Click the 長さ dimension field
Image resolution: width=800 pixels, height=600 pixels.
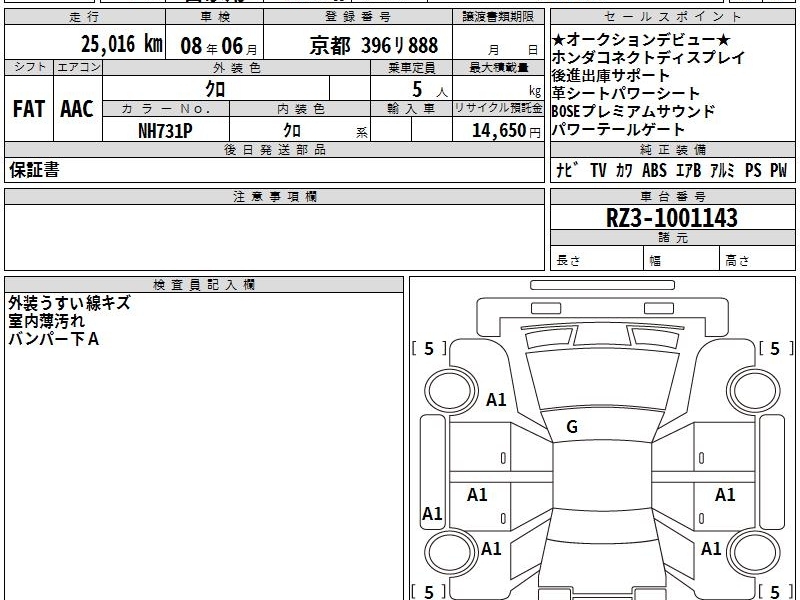[x=597, y=260]
